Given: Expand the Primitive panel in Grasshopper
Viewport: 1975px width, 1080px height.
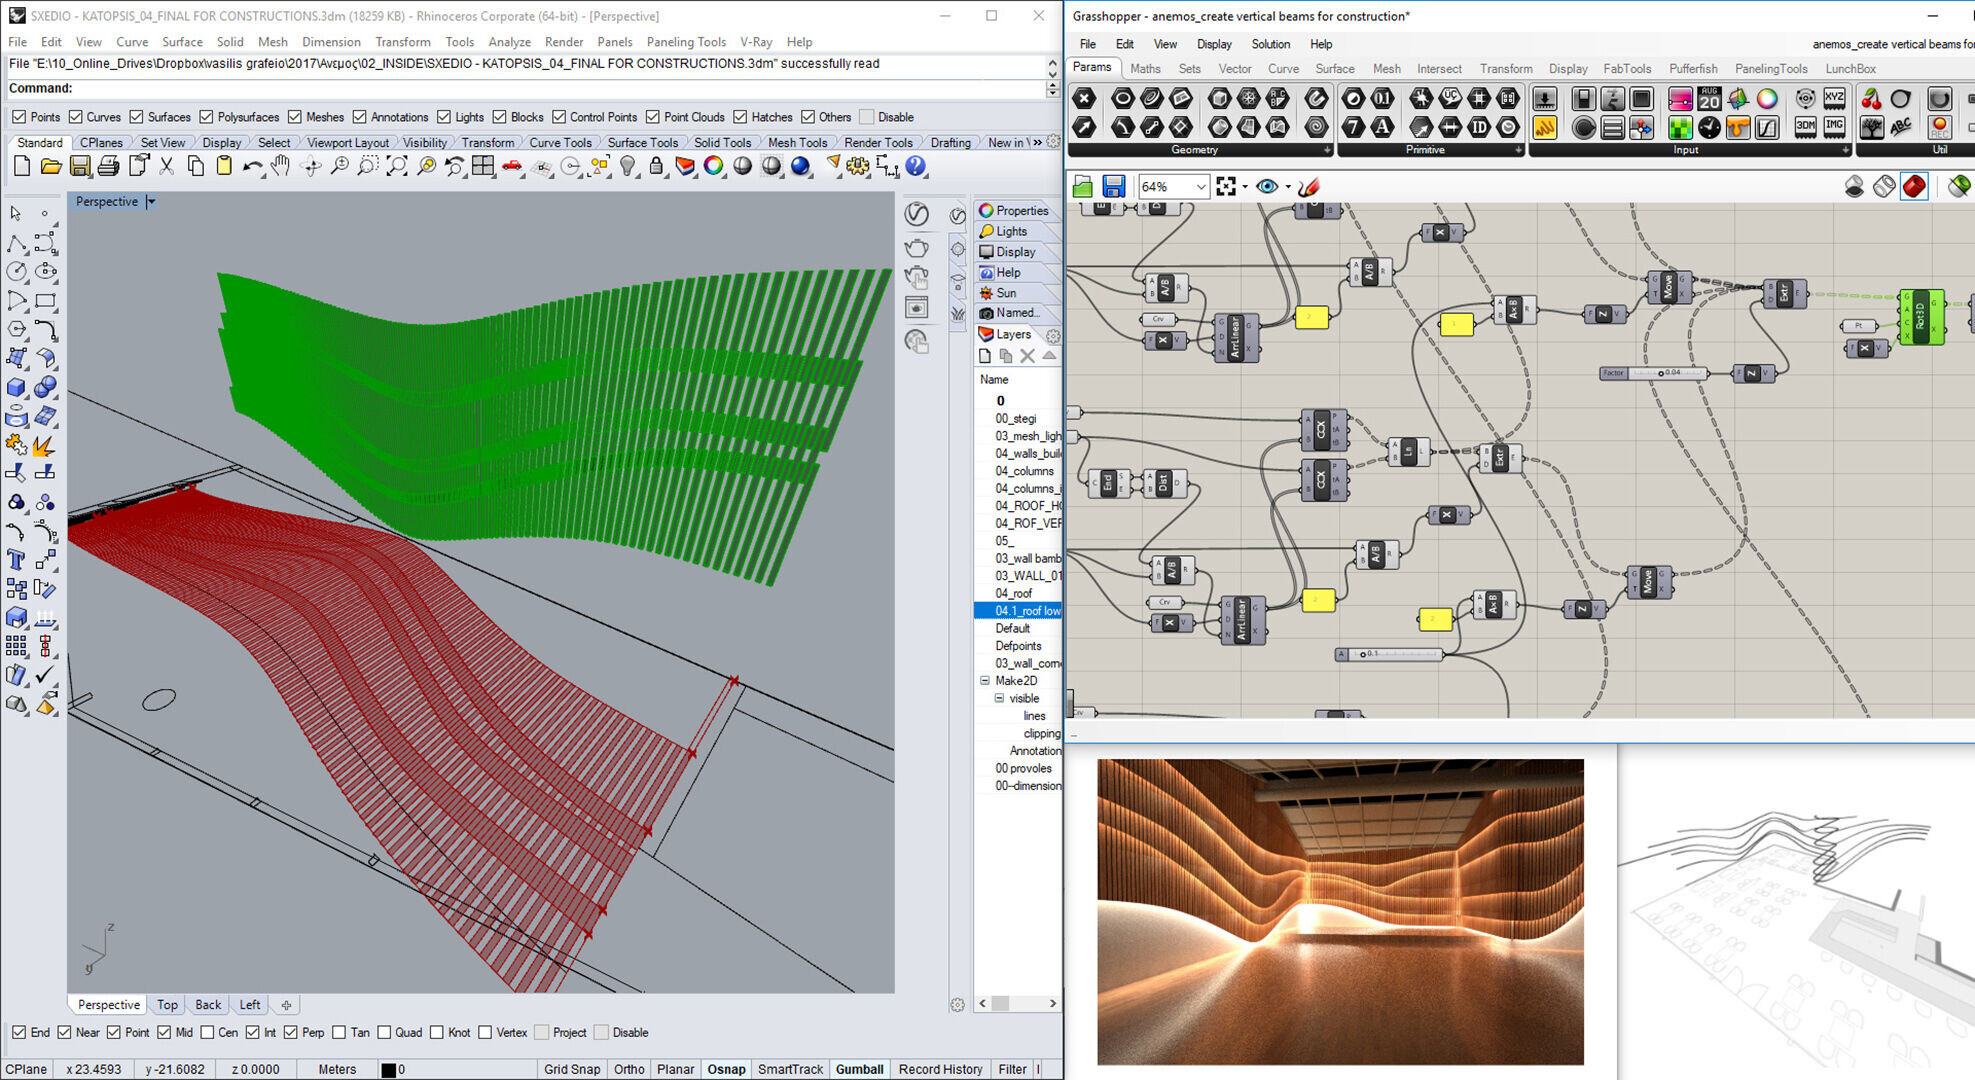Looking at the screenshot, I should tap(1518, 150).
